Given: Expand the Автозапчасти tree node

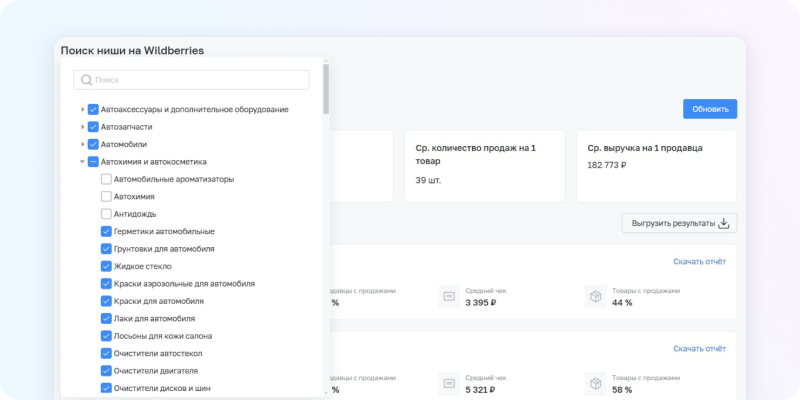Looking at the screenshot, I should pyautogui.click(x=82, y=127).
